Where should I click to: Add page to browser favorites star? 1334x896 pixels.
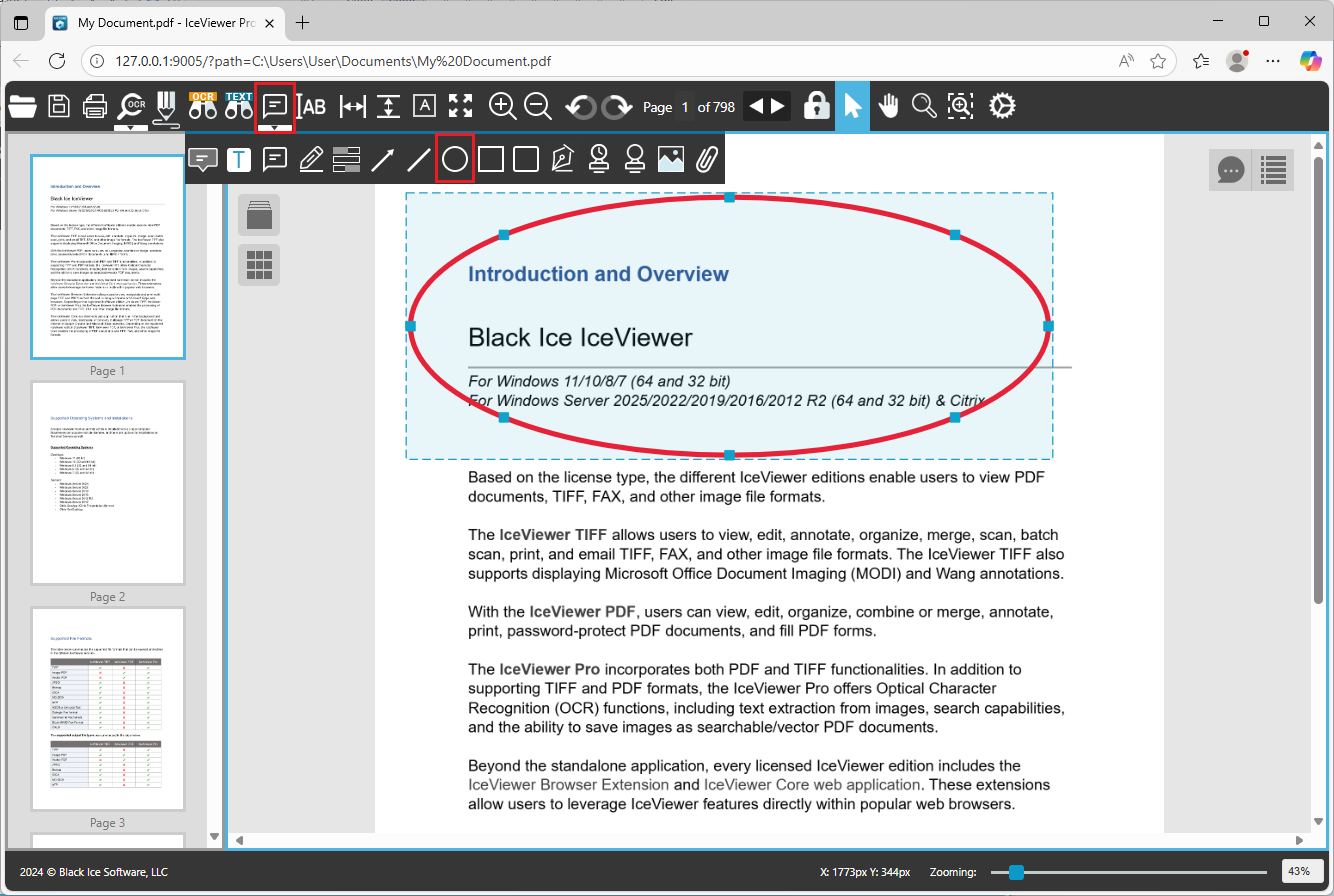click(1158, 61)
